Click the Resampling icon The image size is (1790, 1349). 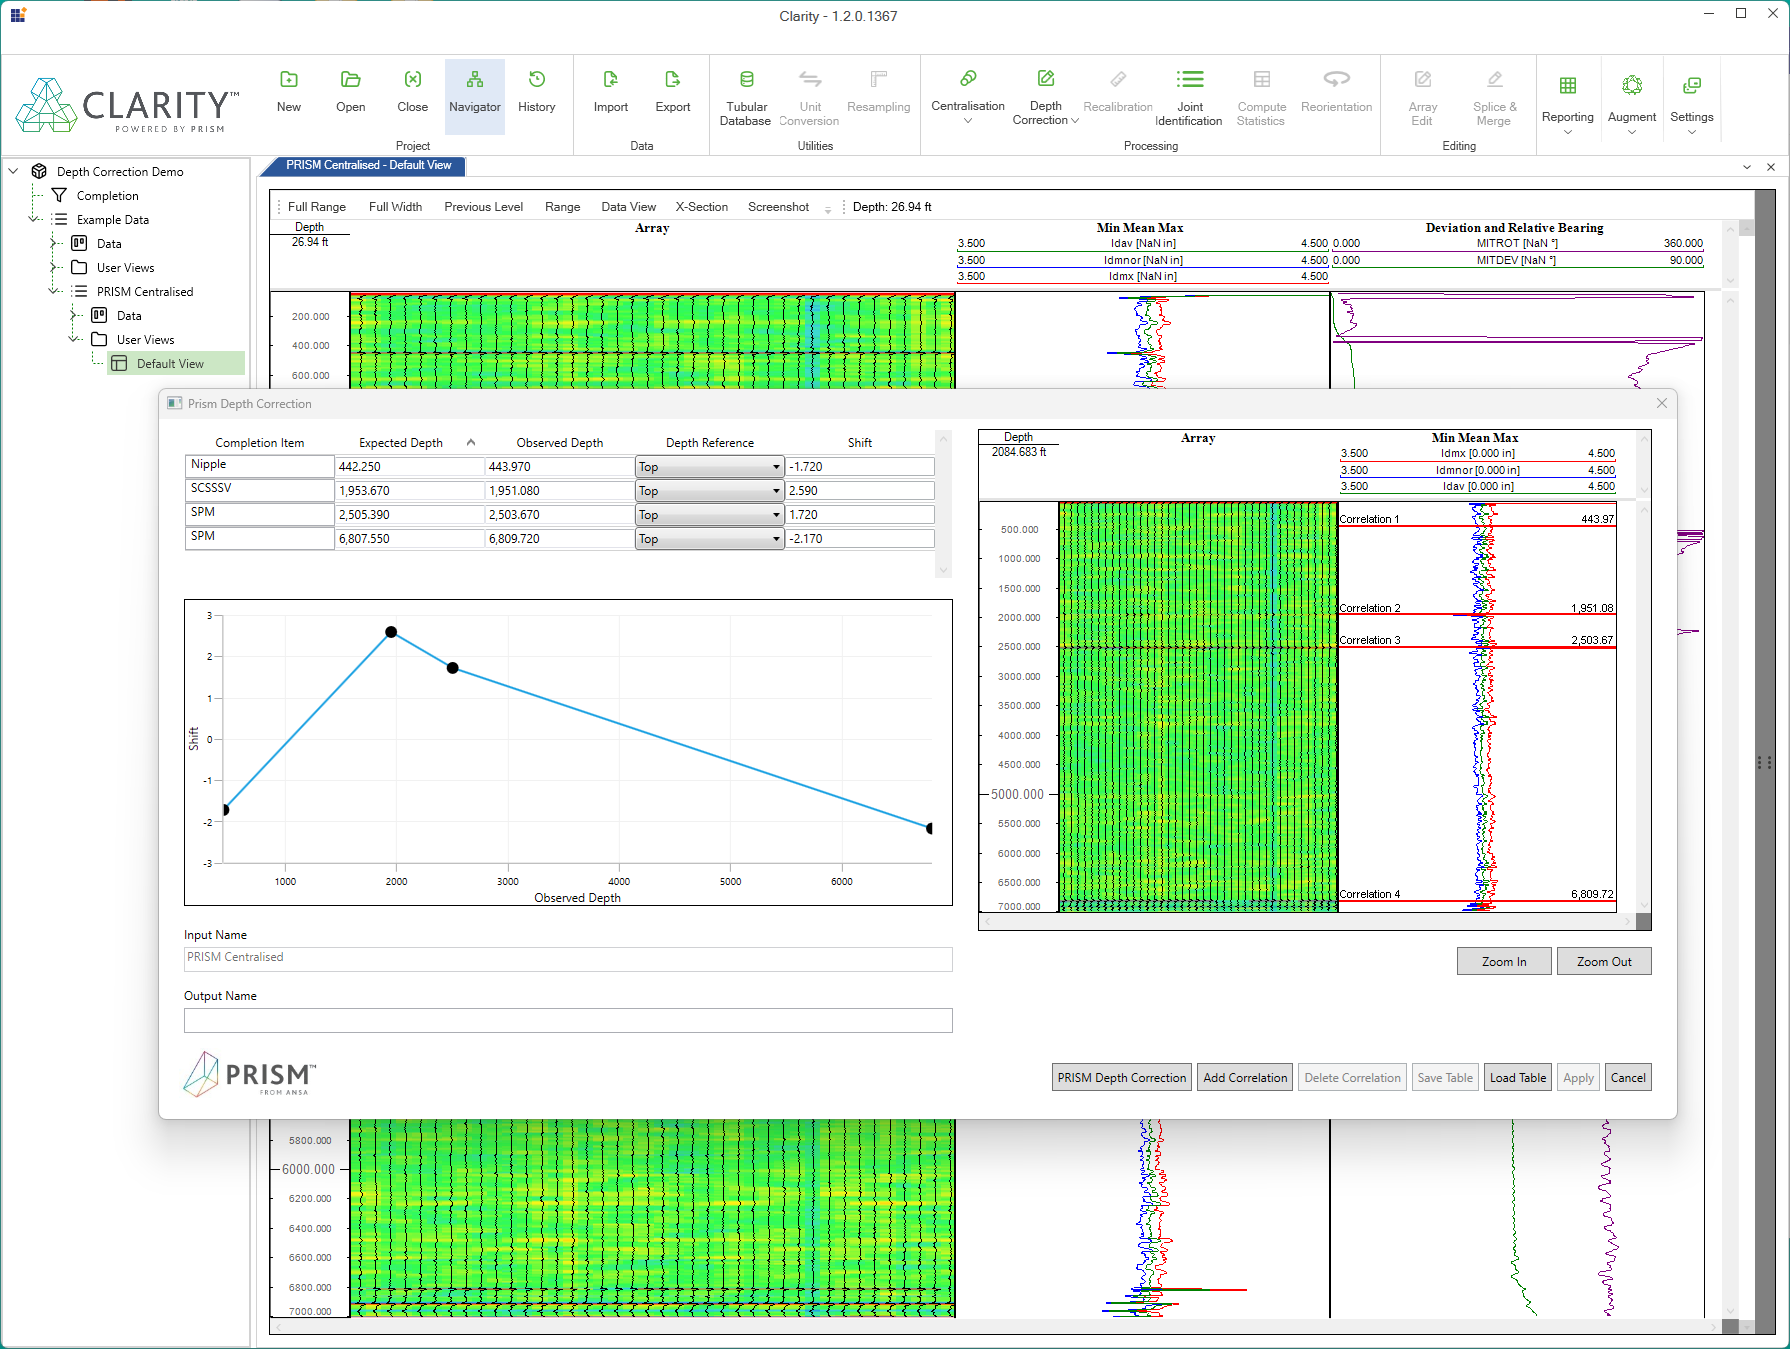click(878, 92)
